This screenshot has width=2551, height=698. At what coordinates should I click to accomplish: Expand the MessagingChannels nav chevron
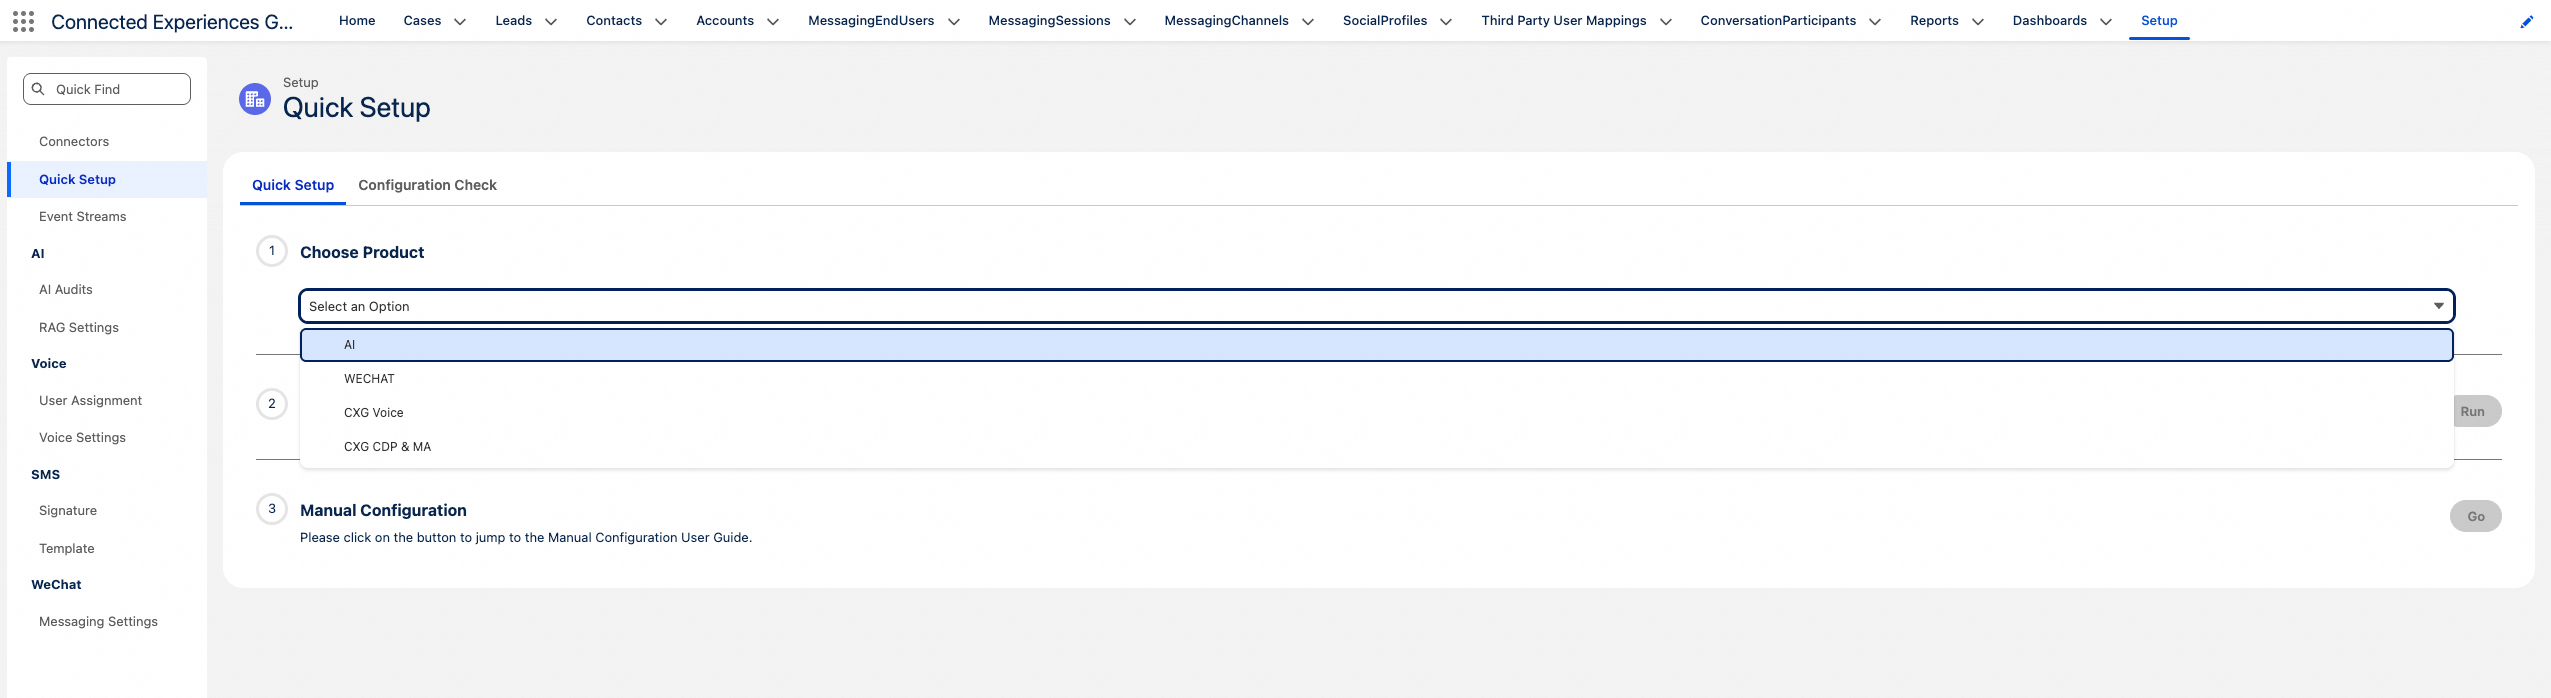click(1308, 21)
